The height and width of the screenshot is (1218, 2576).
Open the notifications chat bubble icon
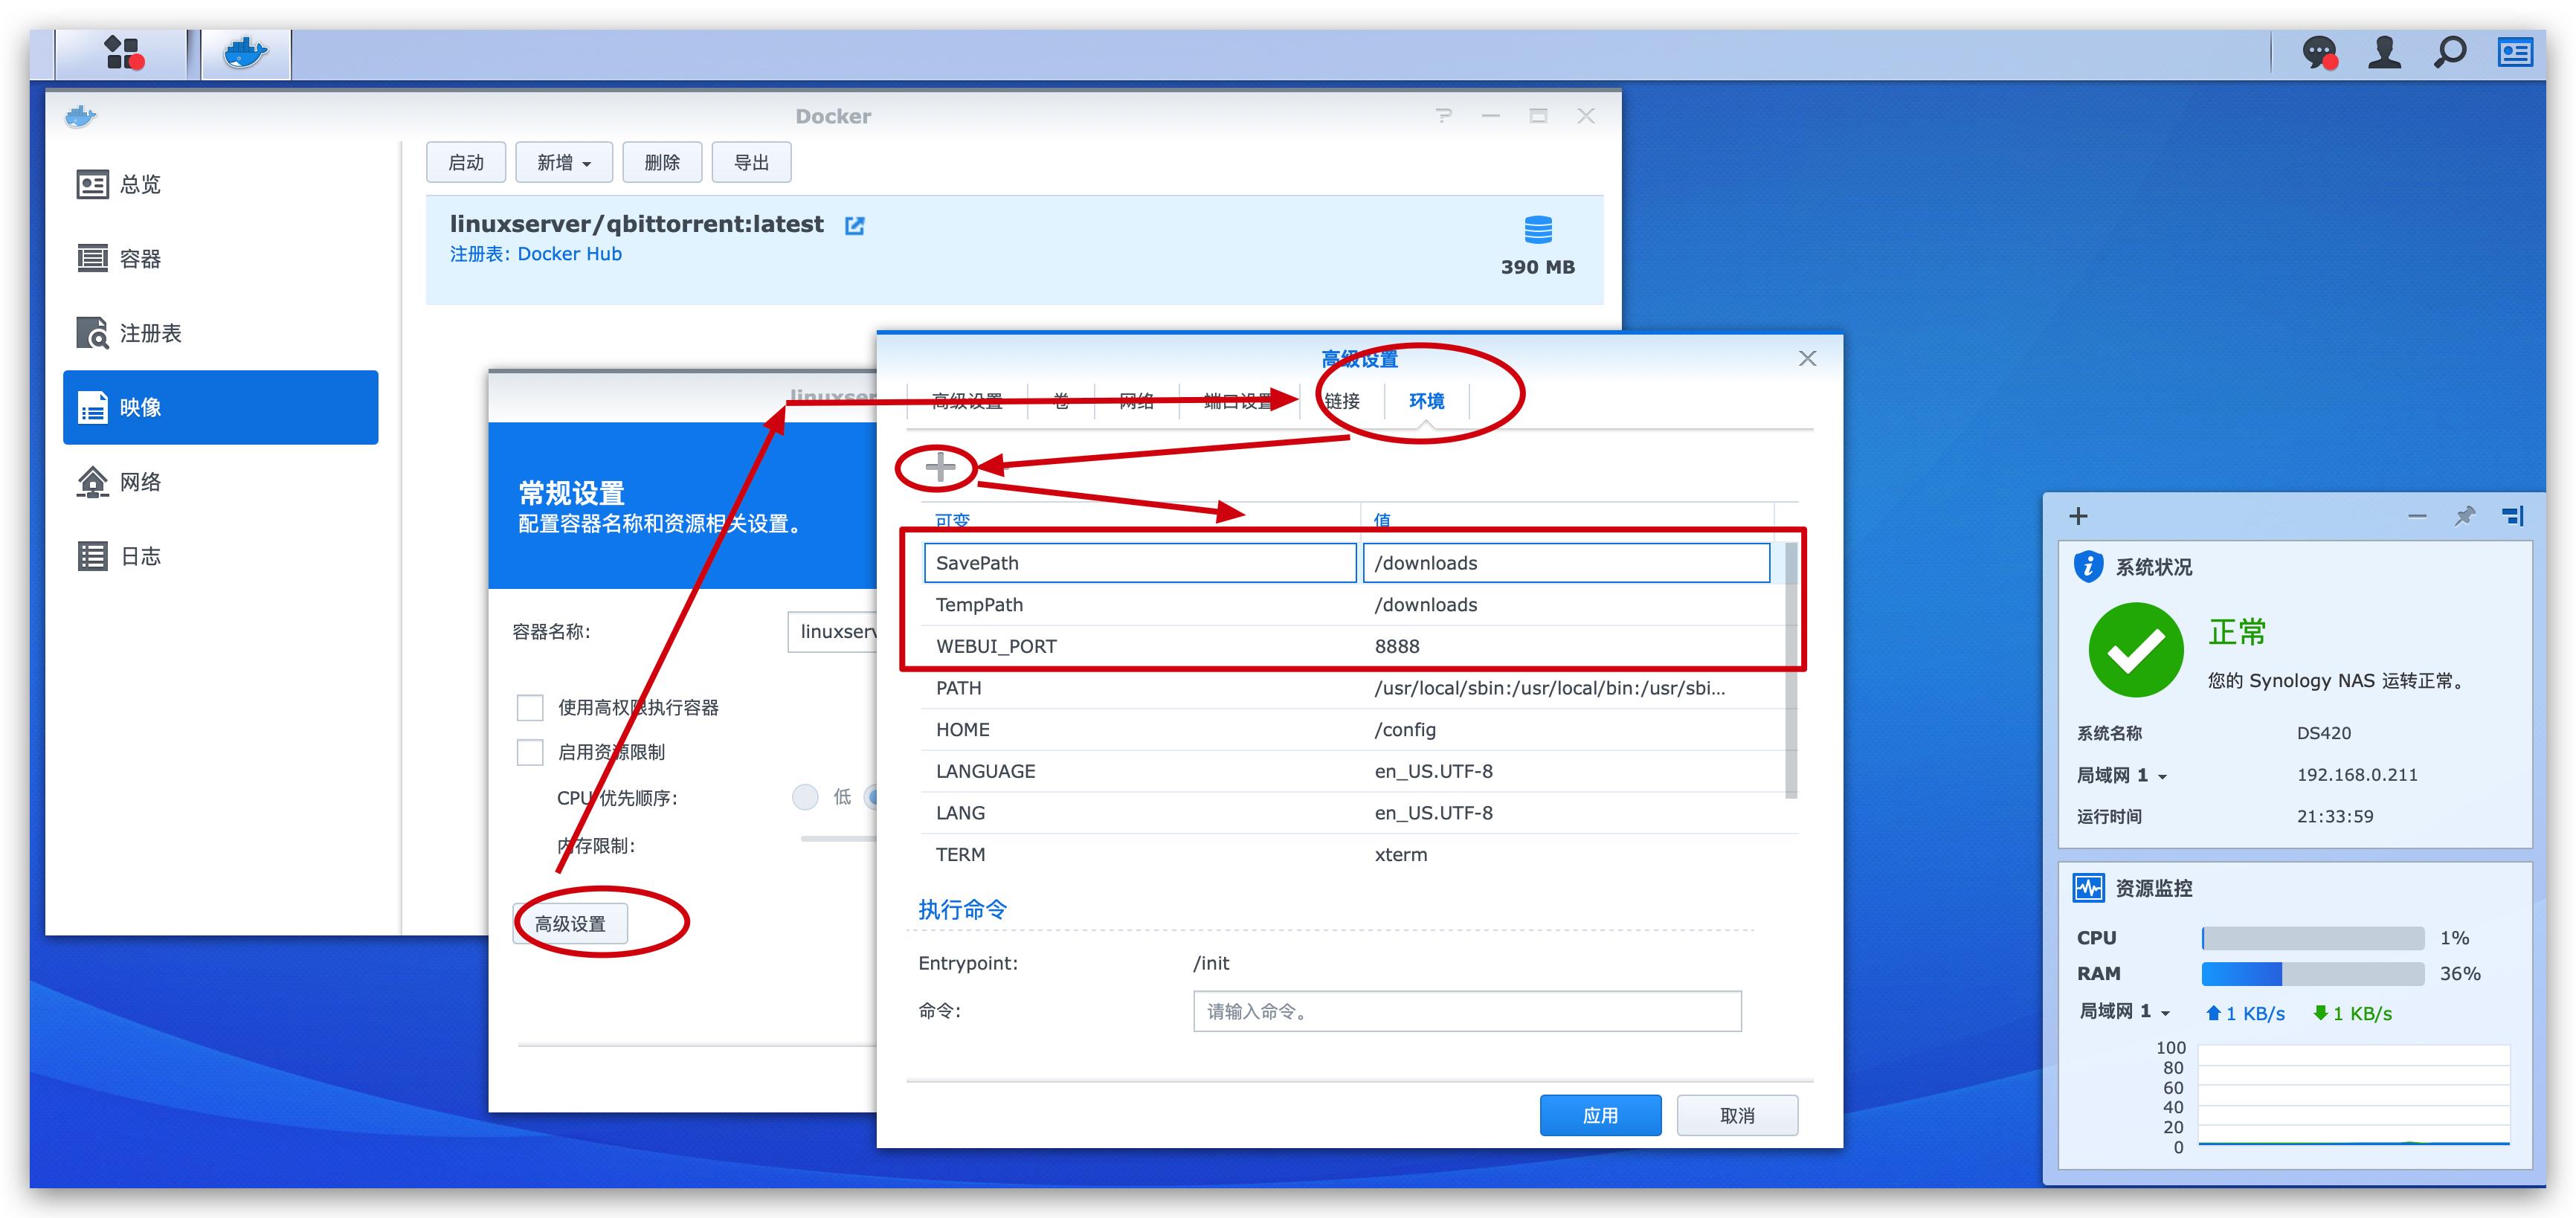(2318, 53)
